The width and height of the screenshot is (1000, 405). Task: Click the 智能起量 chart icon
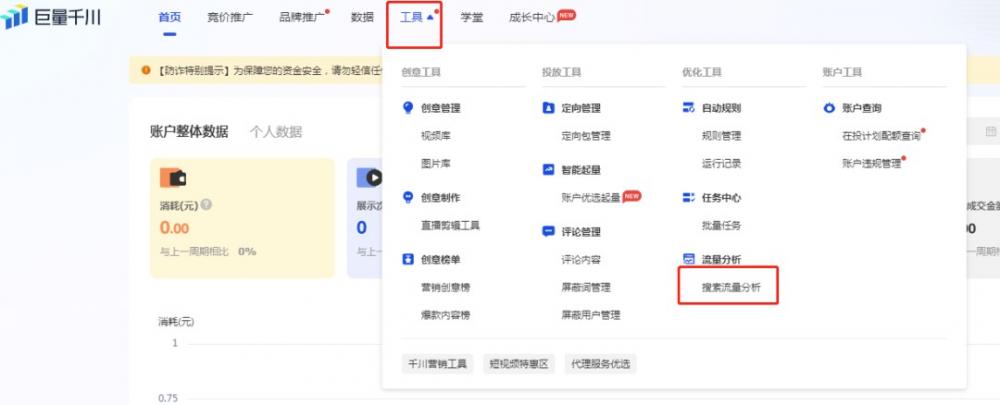pyautogui.click(x=548, y=170)
